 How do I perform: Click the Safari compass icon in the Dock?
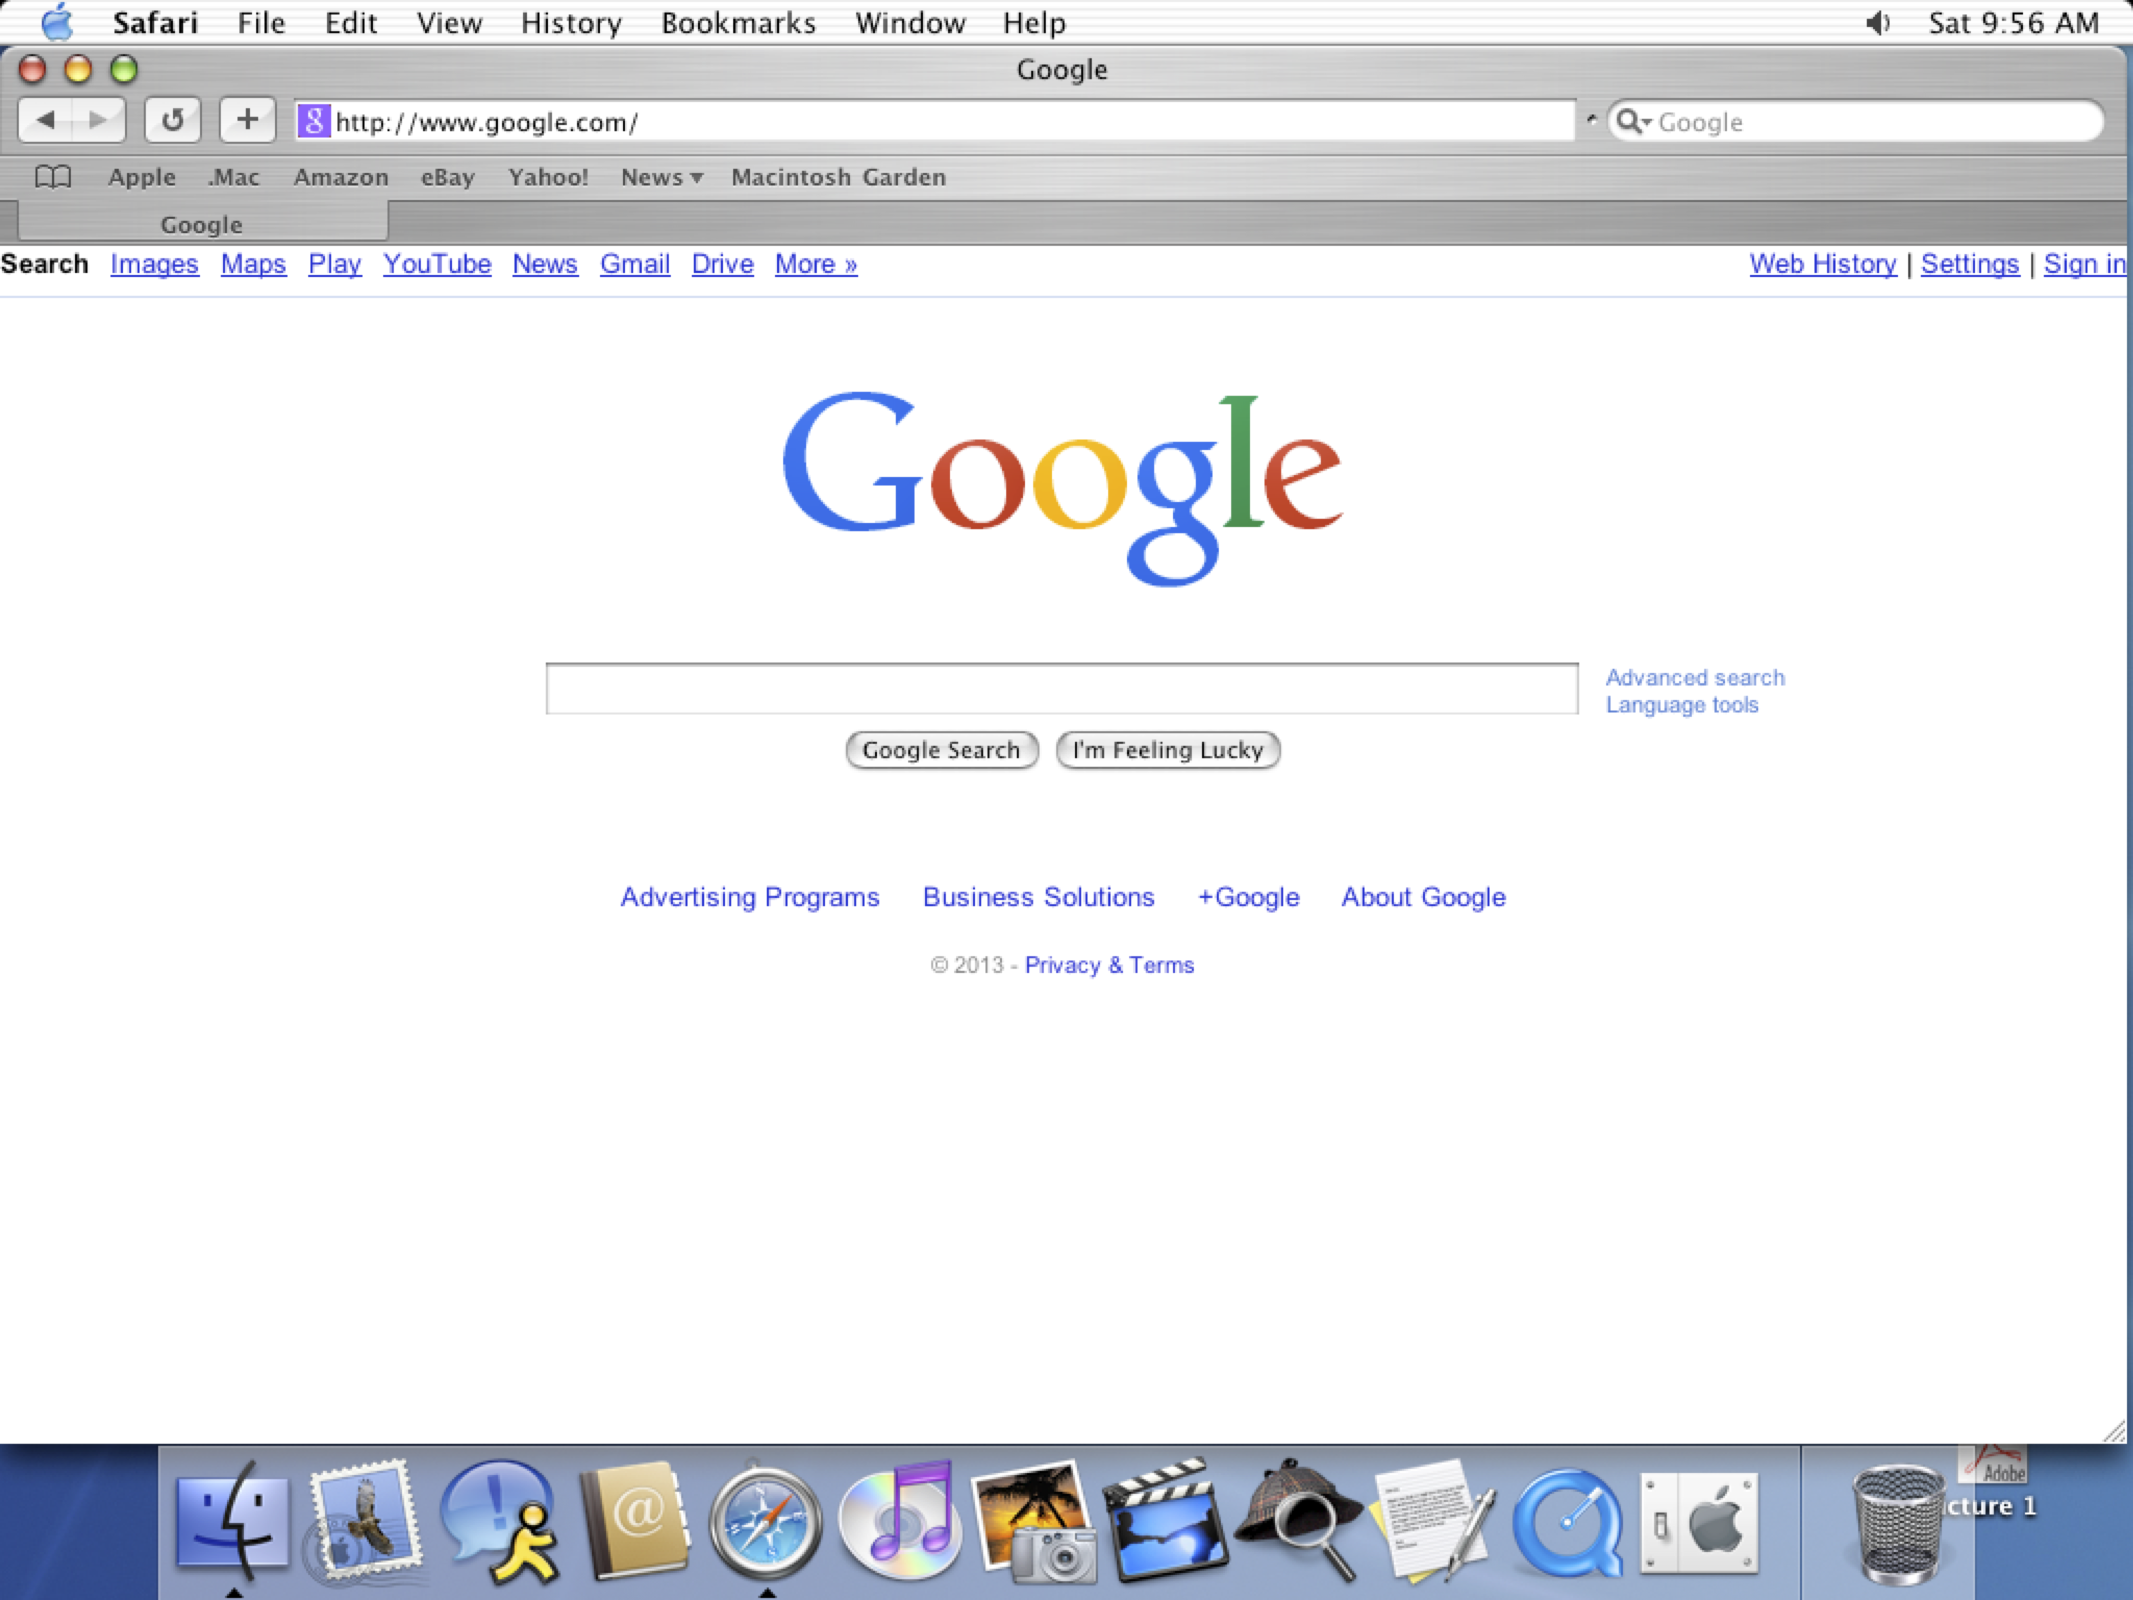point(765,1523)
